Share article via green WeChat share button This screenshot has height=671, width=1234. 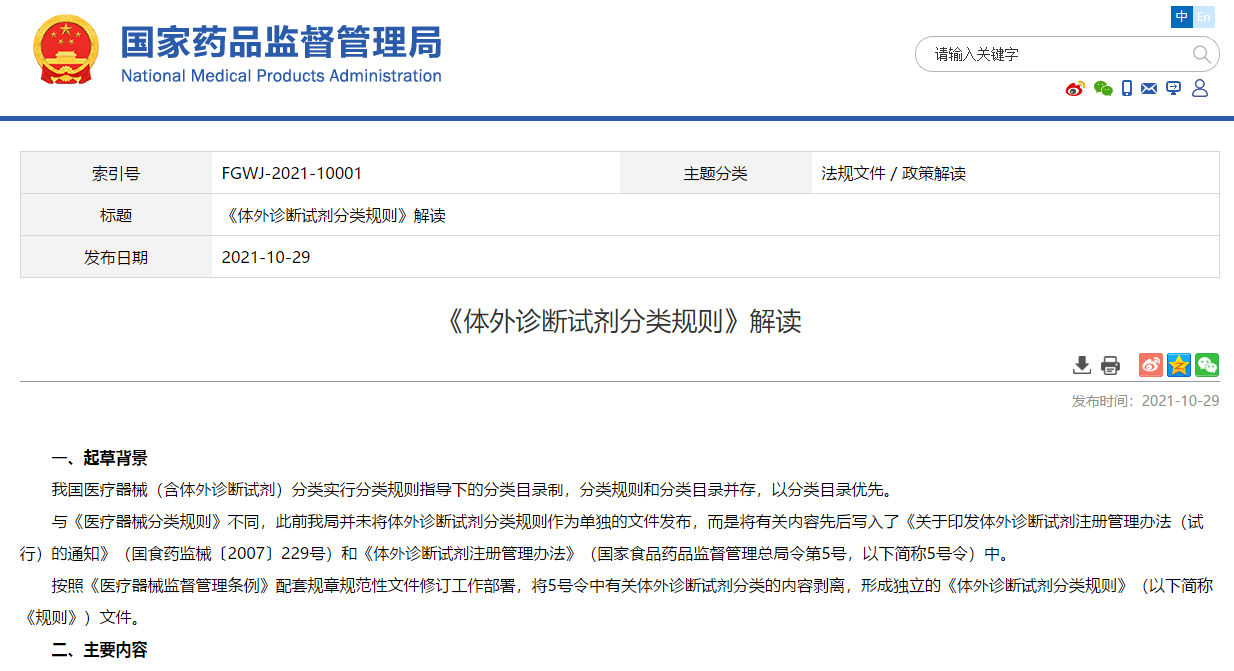click(1207, 365)
